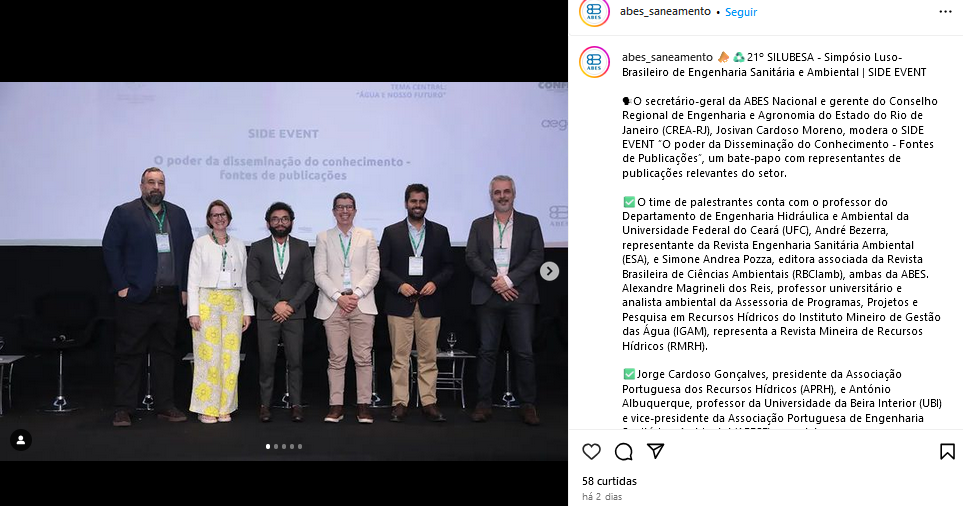Show tagged people with the person icon

(20, 440)
